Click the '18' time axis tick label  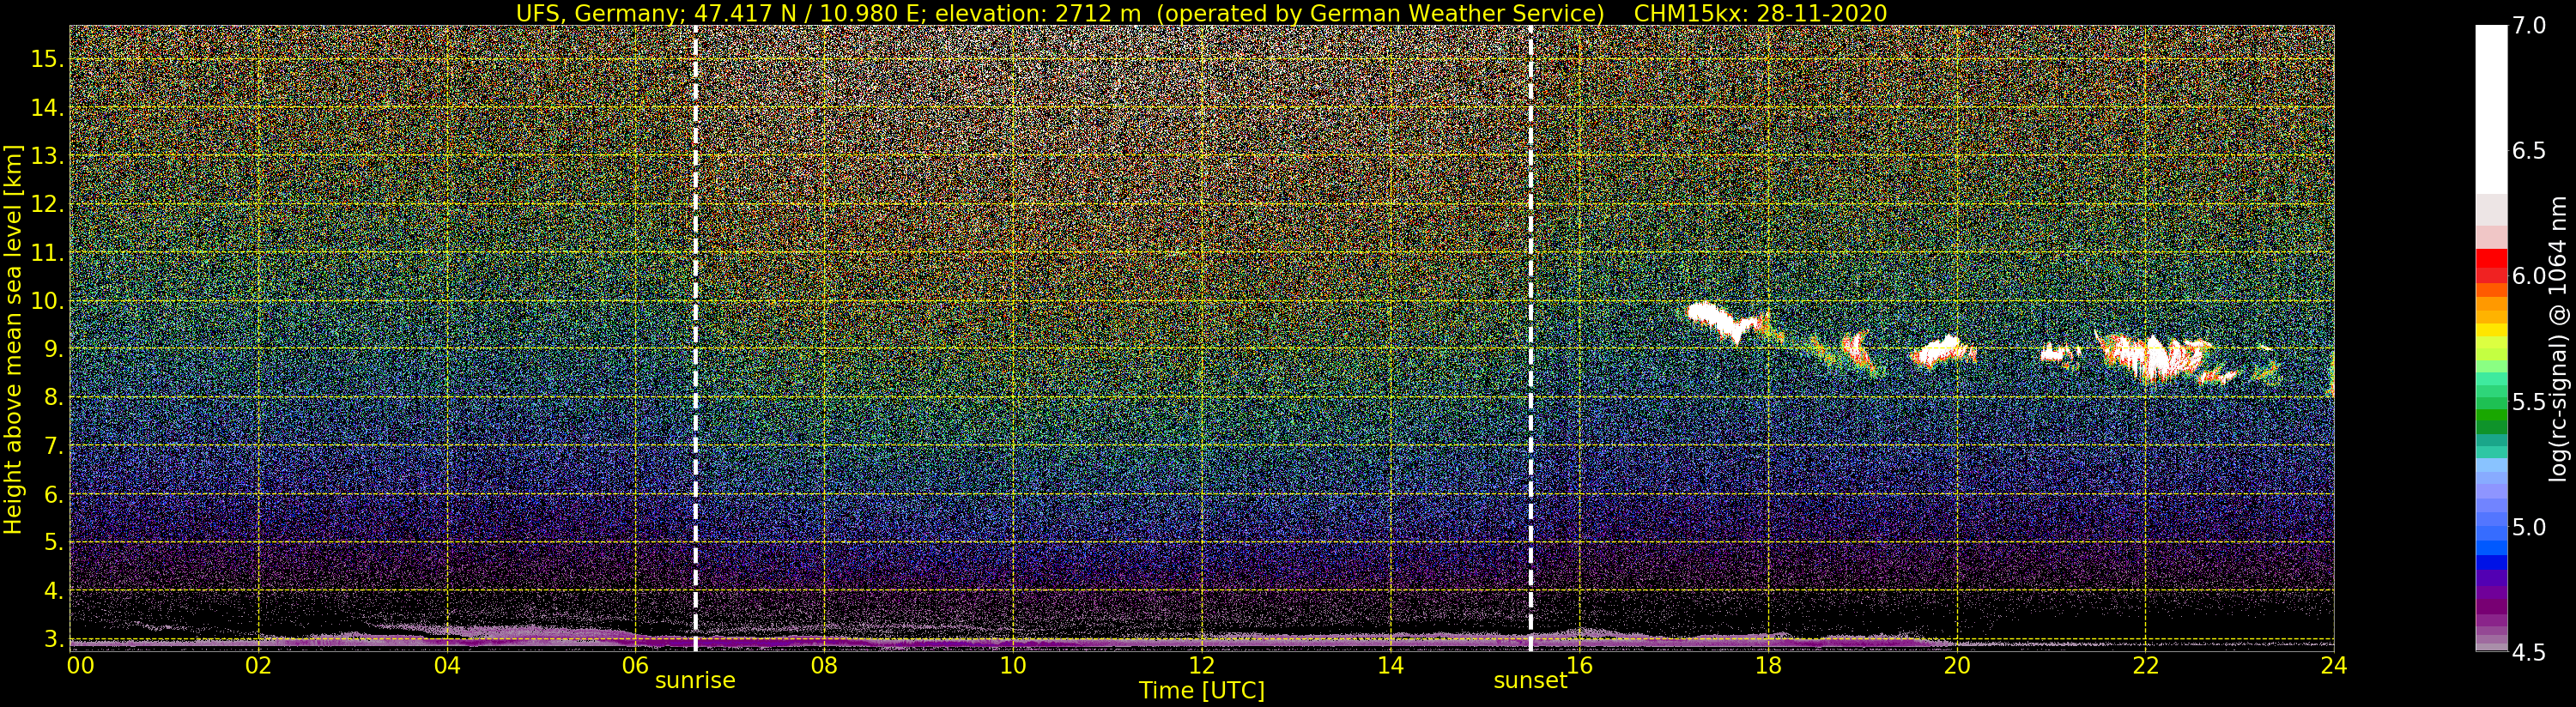(x=1768, y=666)
